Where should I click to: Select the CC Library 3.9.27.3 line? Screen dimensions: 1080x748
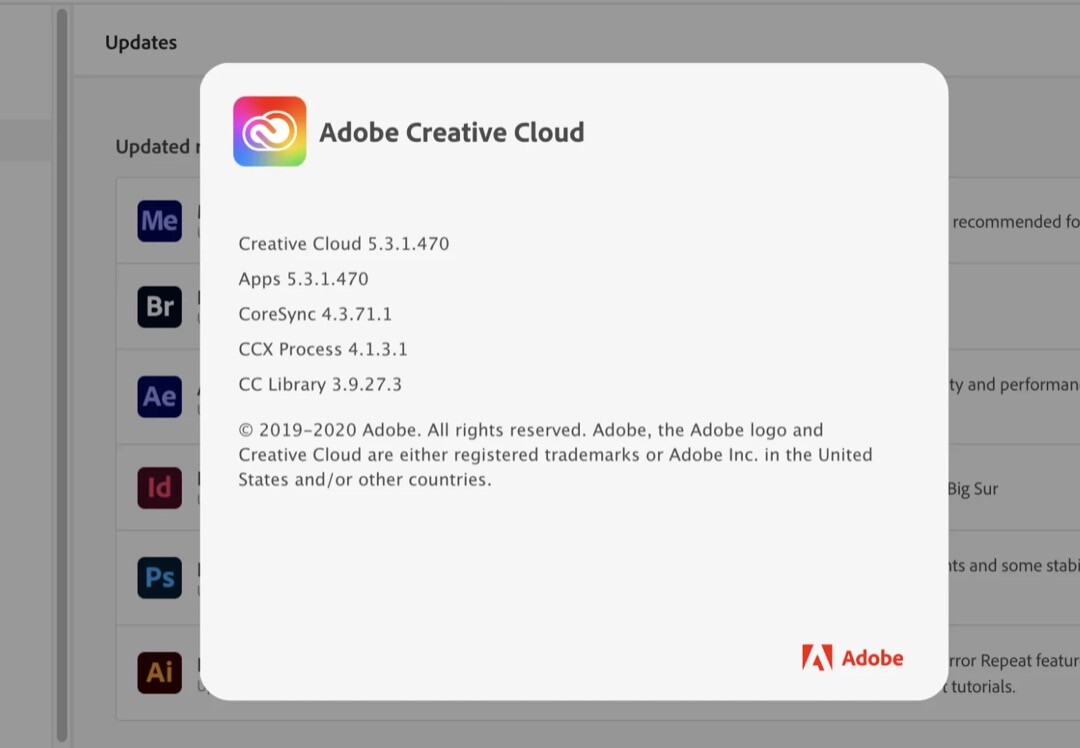(x=320, y=384)
